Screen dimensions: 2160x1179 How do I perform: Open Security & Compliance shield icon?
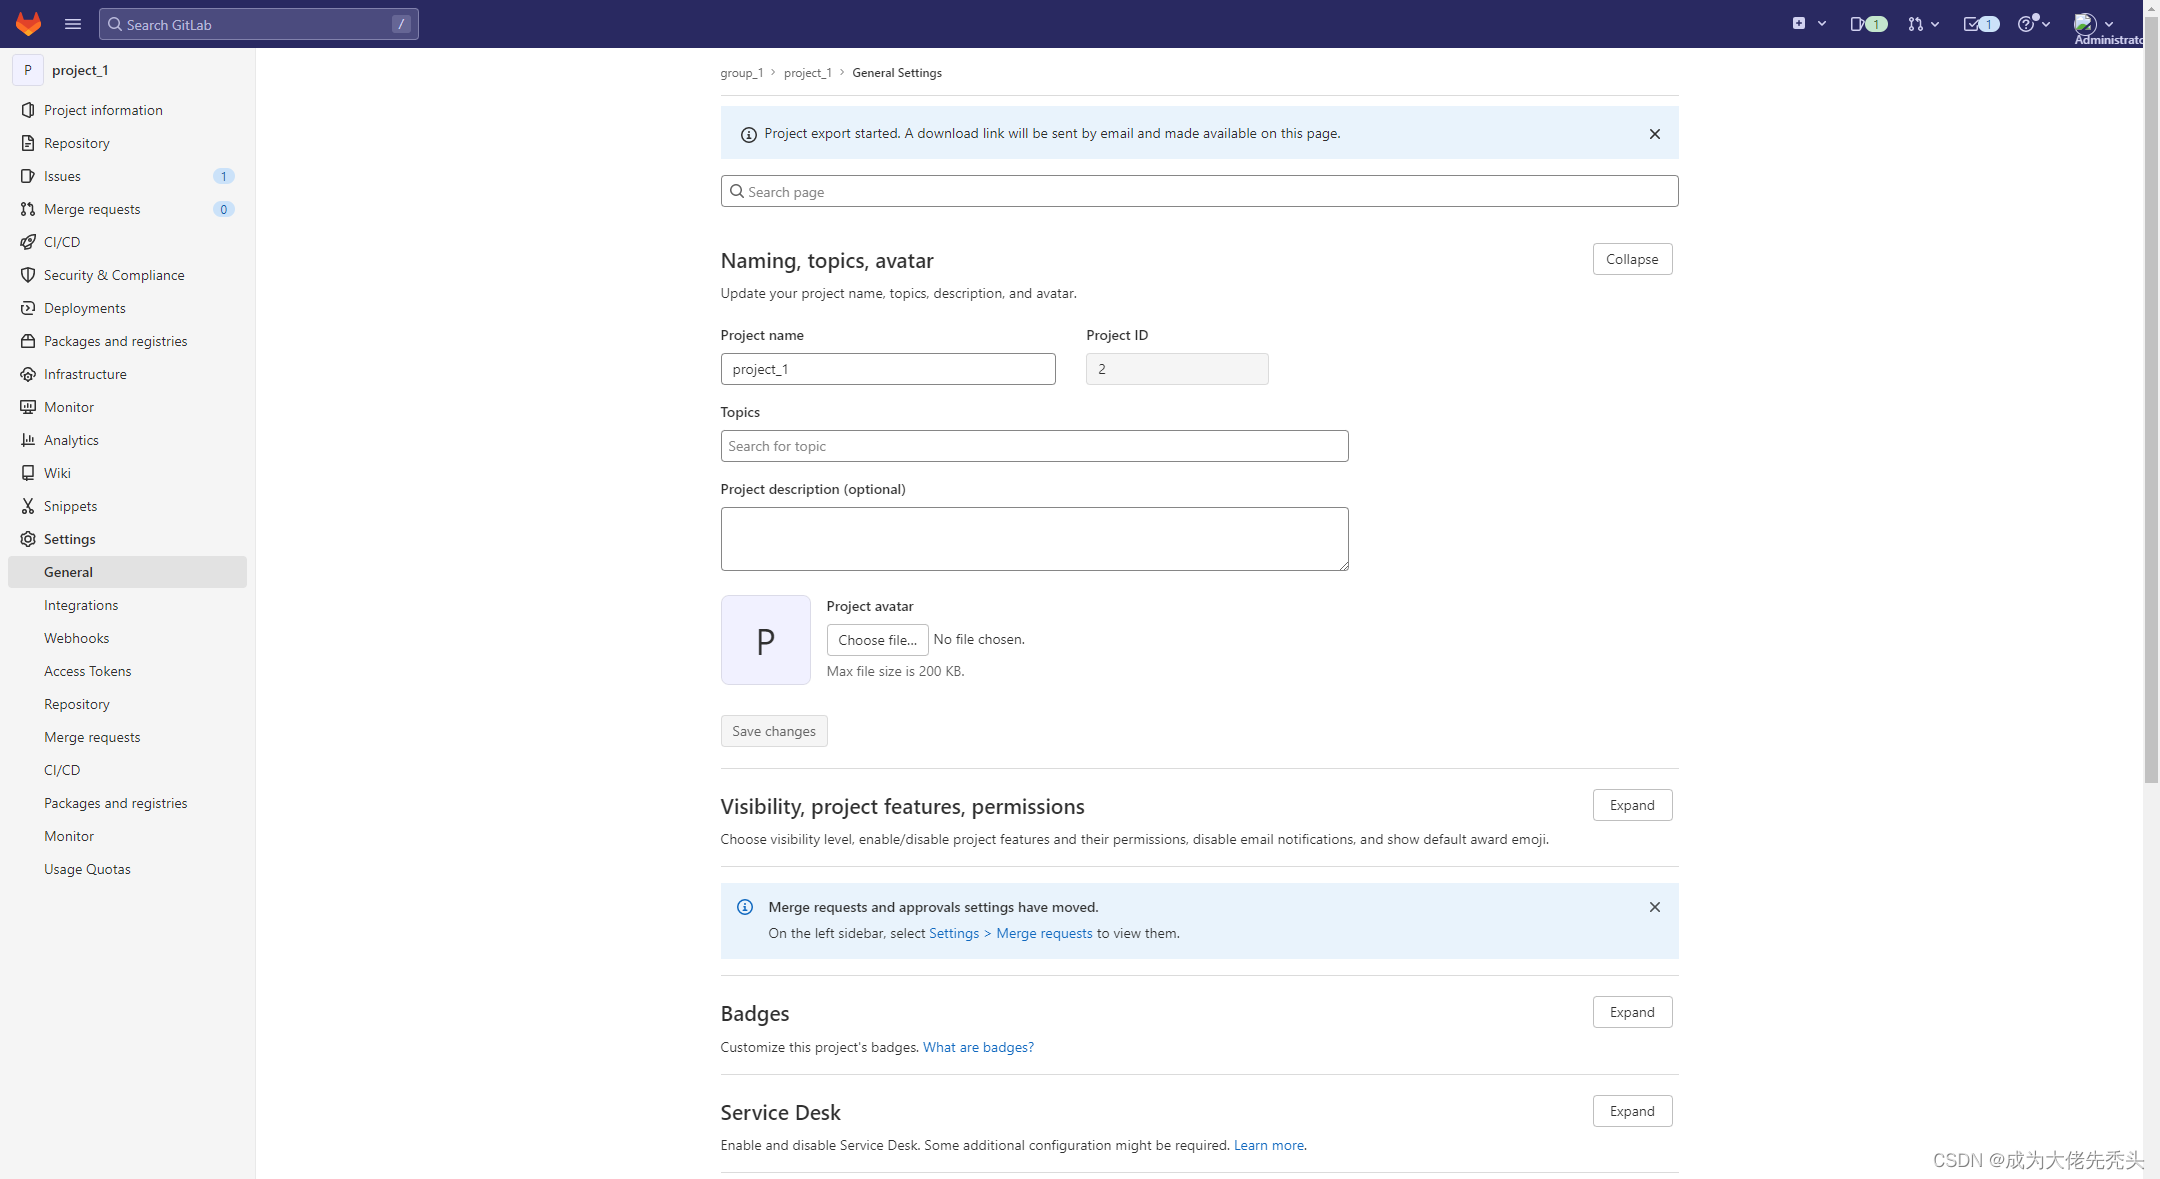point(28,275)
